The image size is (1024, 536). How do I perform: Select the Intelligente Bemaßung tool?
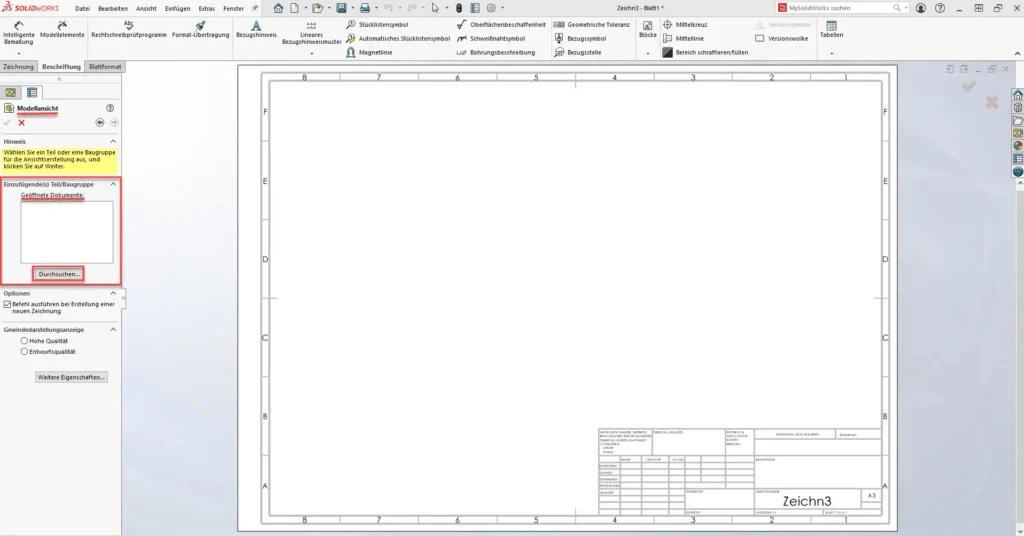(19, 25)
